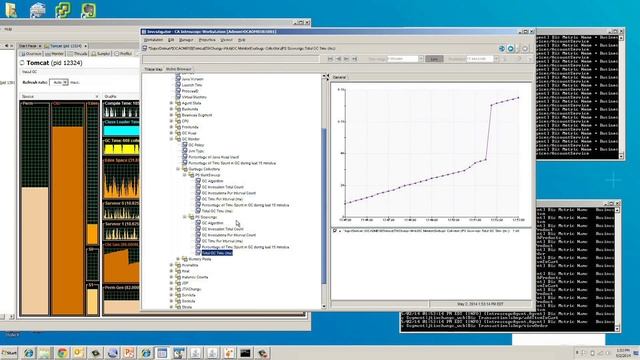Expand the Agent Stats node
Image resolution: width=640 pixels, height=360 pixels.
click(171, 103)
